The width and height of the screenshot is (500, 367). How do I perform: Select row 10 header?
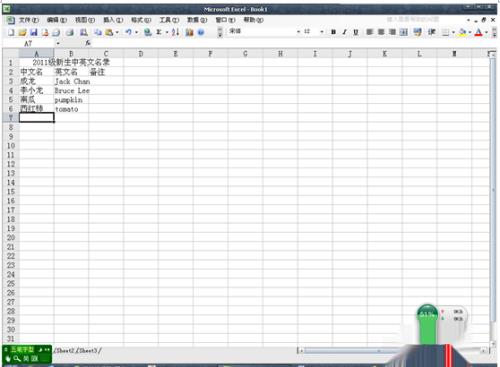click(x=11, y=146)
